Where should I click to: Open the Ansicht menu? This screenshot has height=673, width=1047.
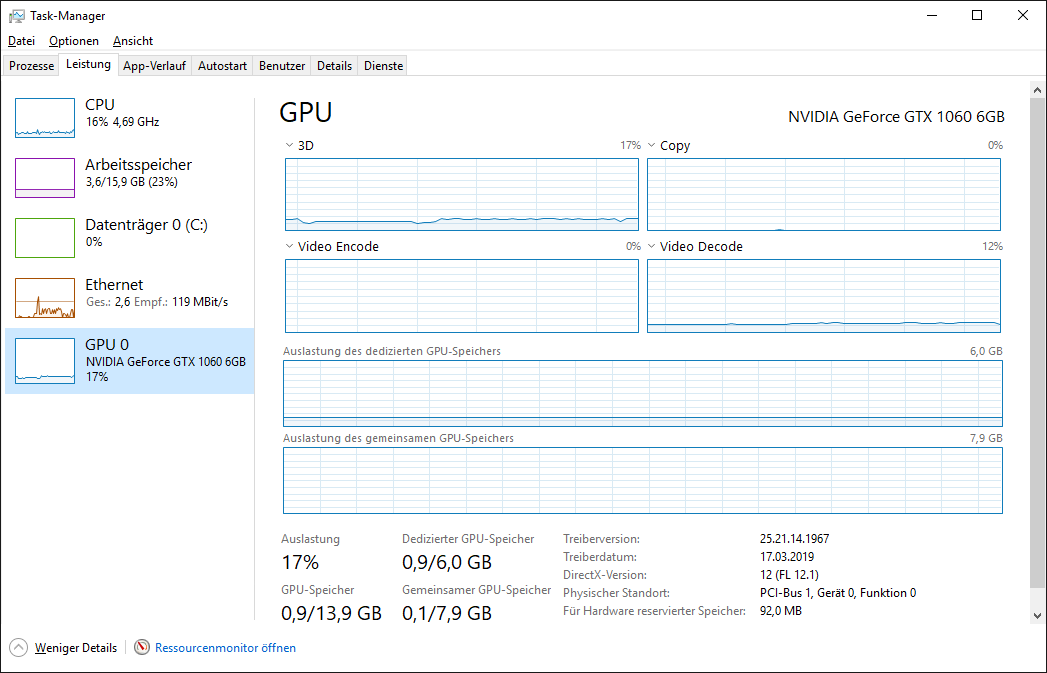point(133,41)
